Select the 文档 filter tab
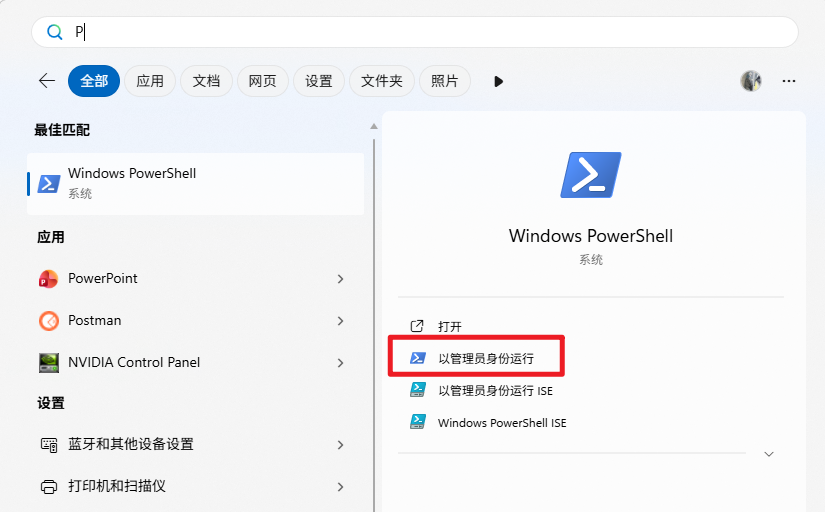This screenshot has height=512, width=825. (206, 81)
